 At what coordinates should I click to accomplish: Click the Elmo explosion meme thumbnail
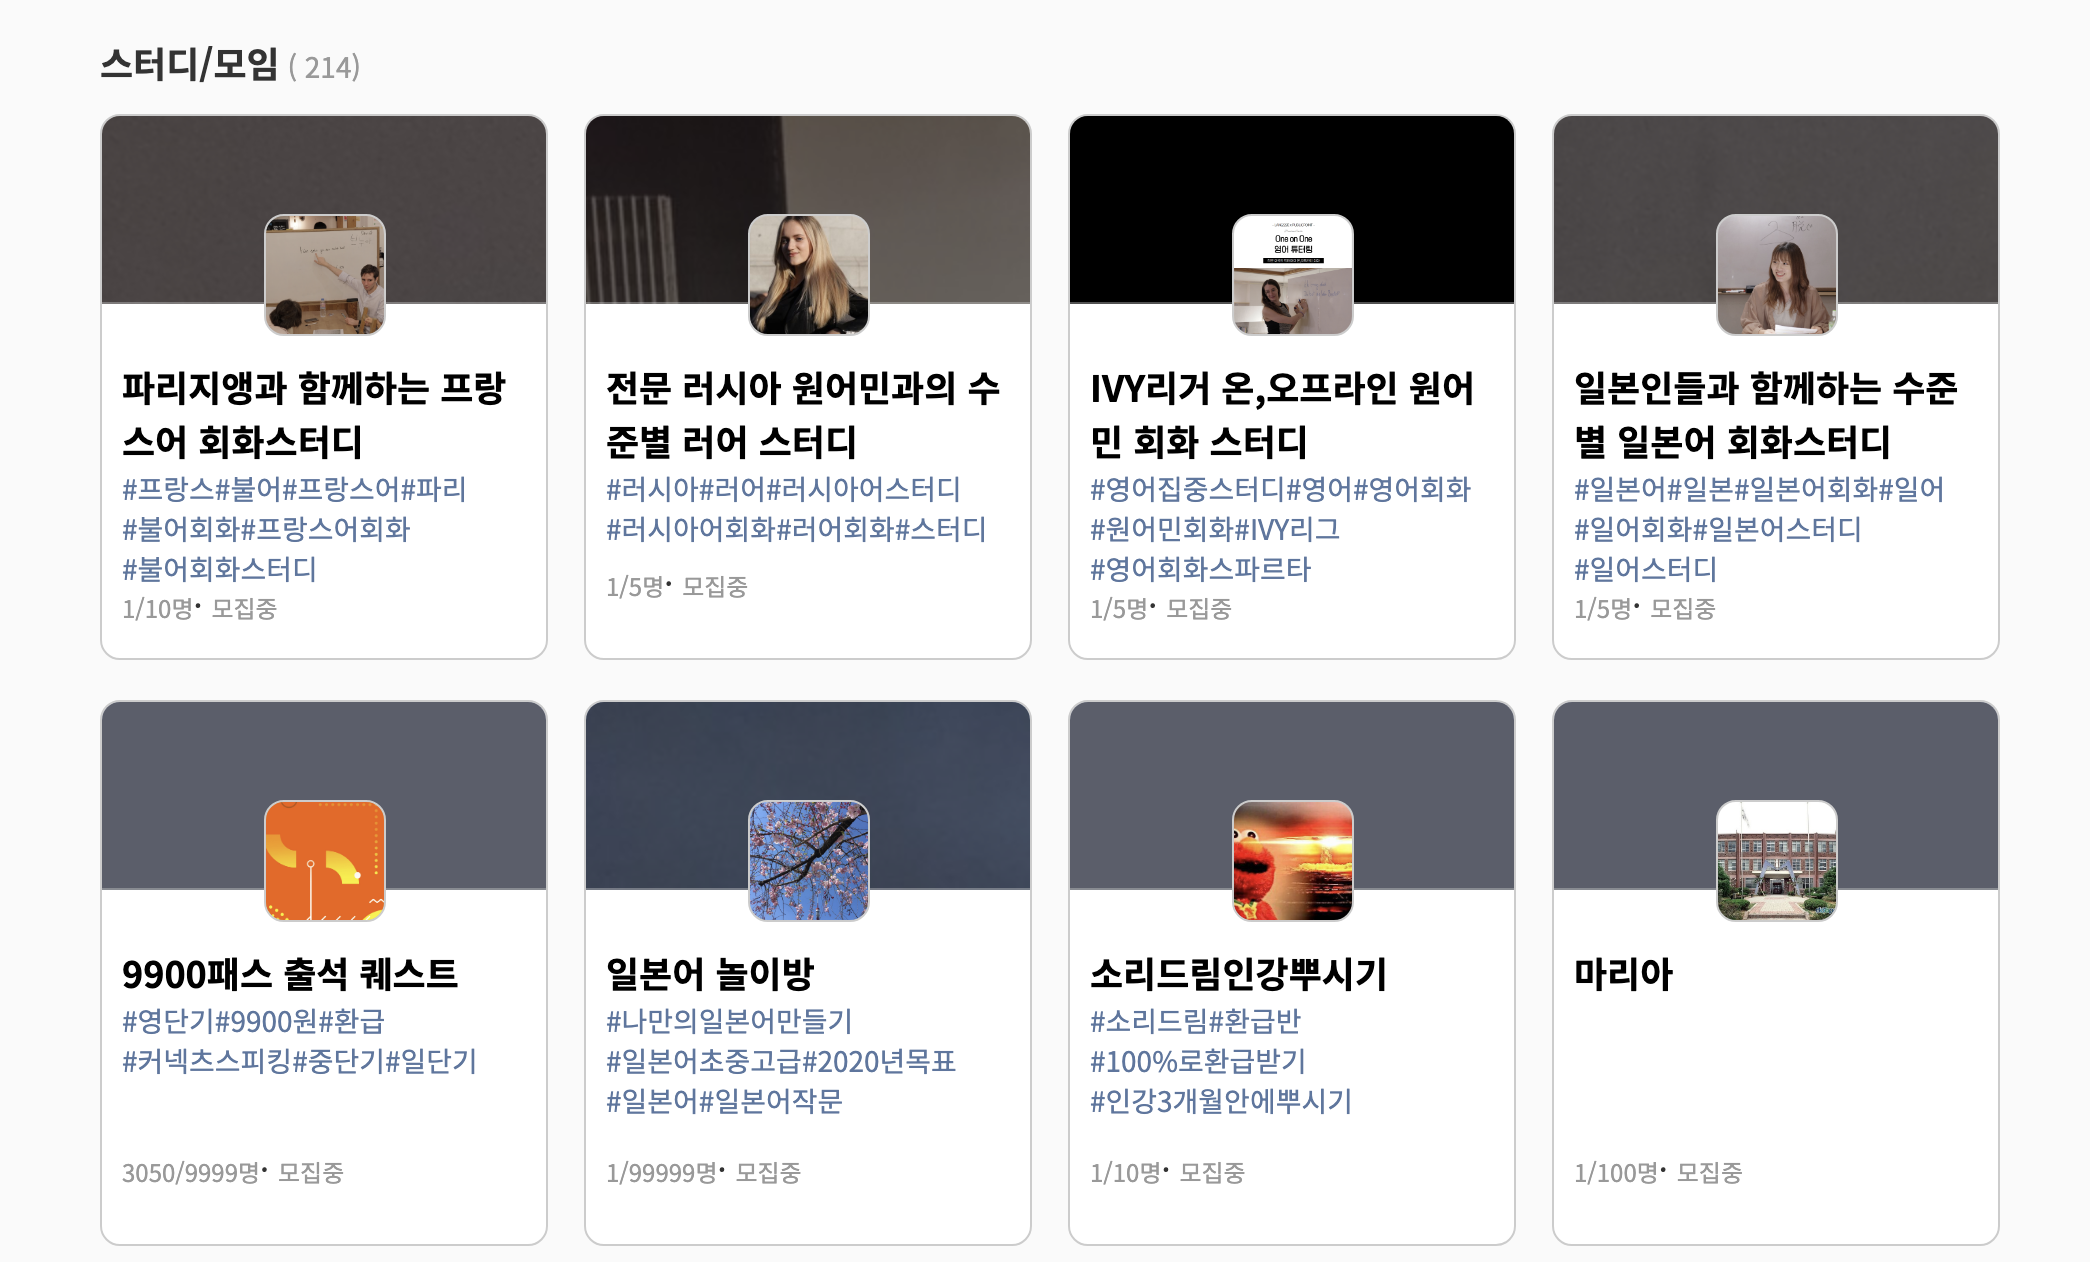pyautogui.click(x=1292, y=860)
